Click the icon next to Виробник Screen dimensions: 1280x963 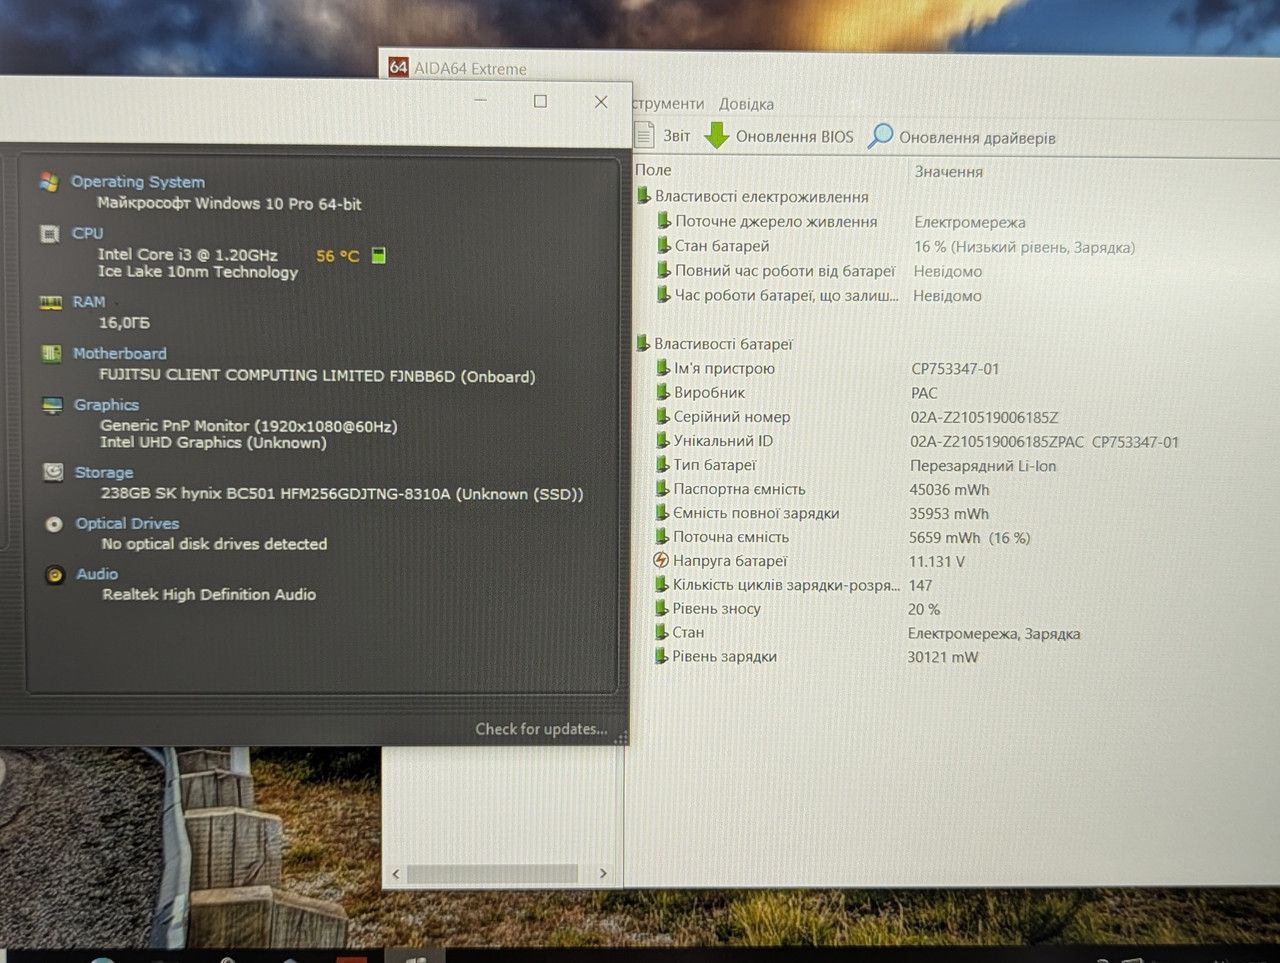point(662,392)
